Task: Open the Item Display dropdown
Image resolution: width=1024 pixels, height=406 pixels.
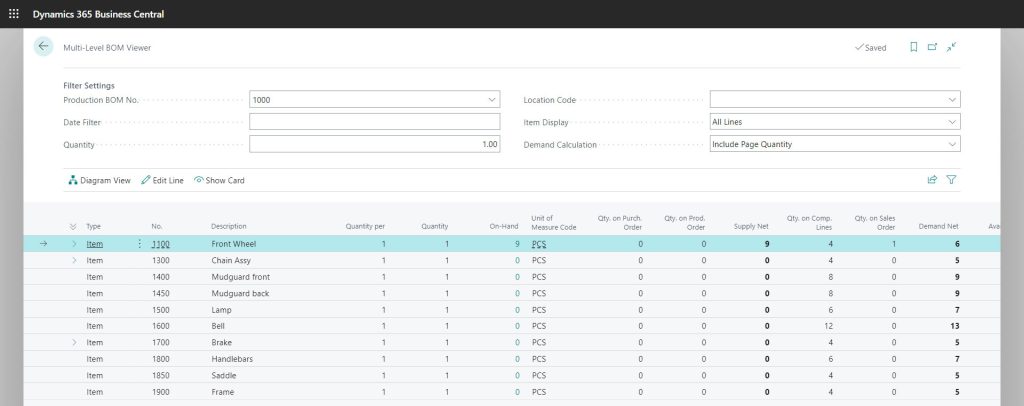Action: coord(951,122)
